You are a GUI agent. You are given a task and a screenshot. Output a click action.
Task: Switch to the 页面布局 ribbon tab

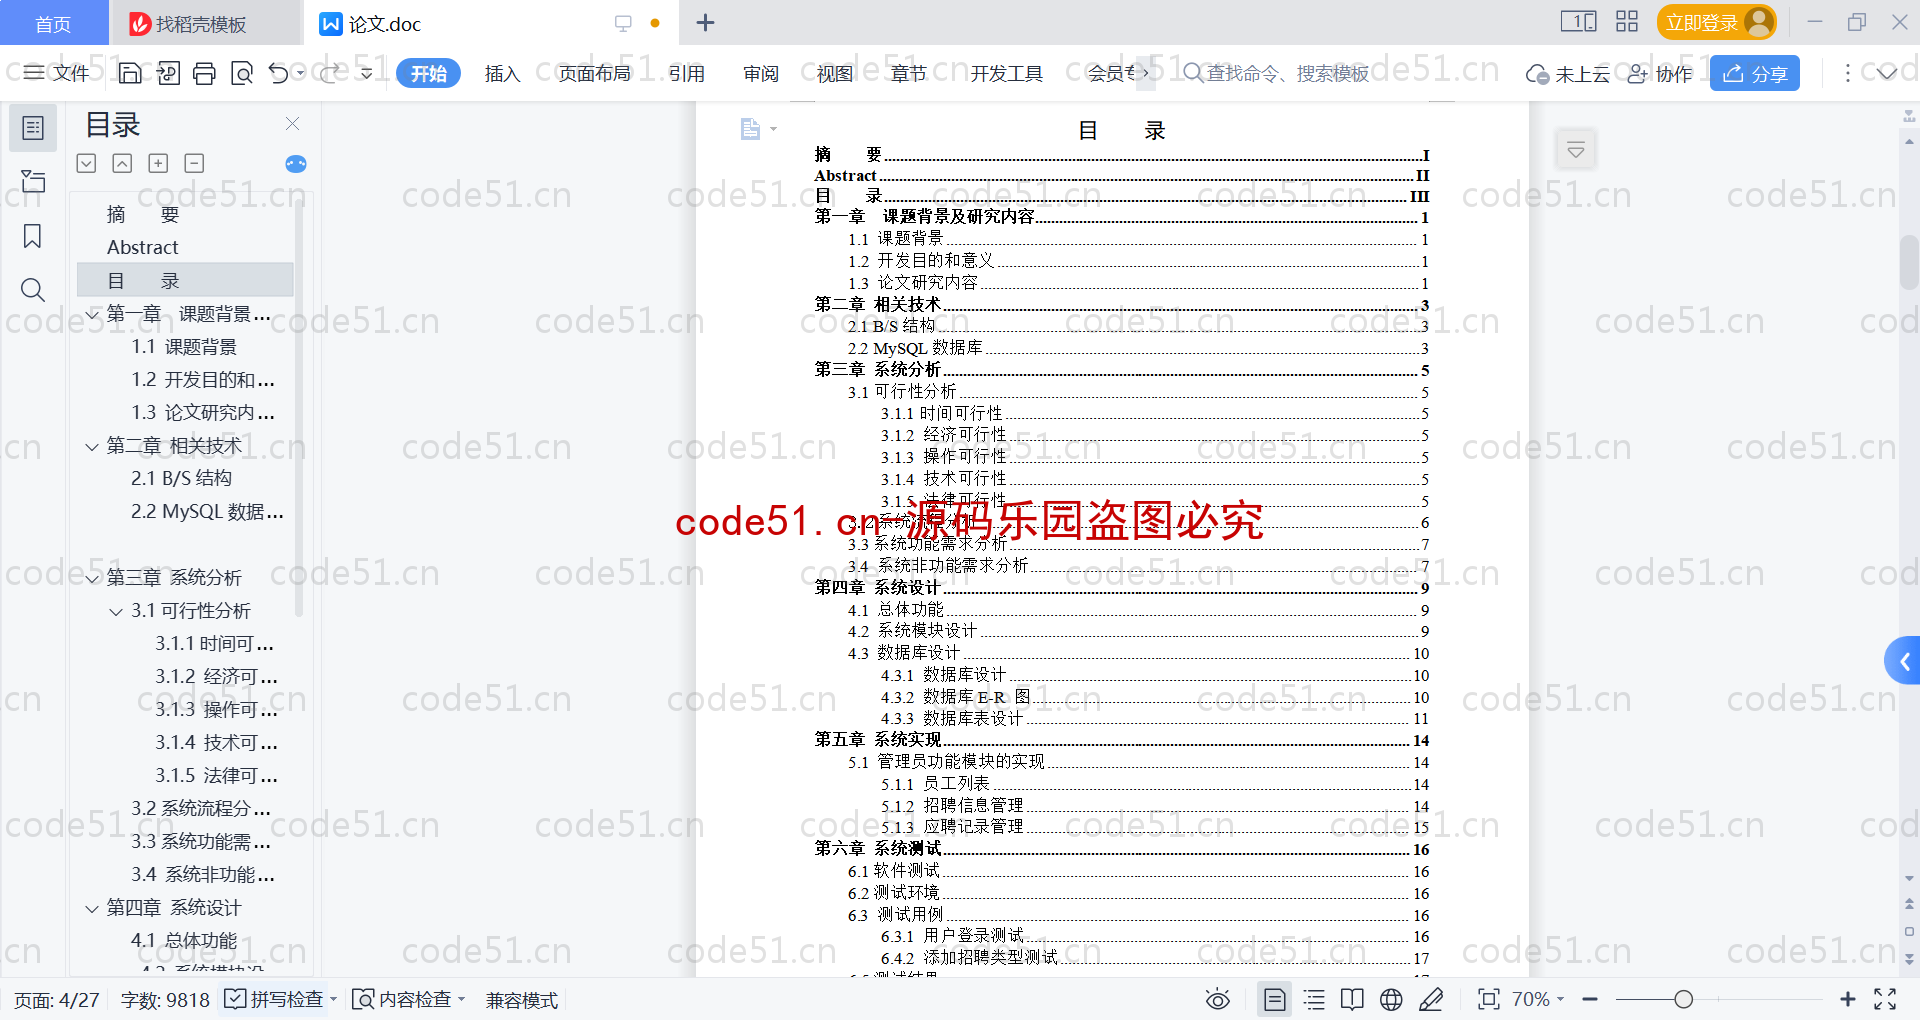594,73
